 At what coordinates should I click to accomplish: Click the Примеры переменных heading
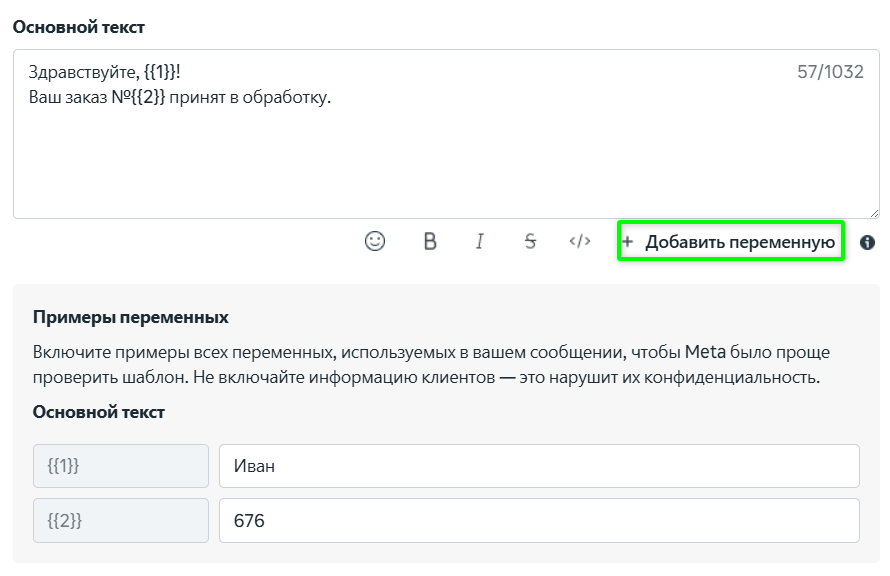pyautogui.click(x=131, y=317)
